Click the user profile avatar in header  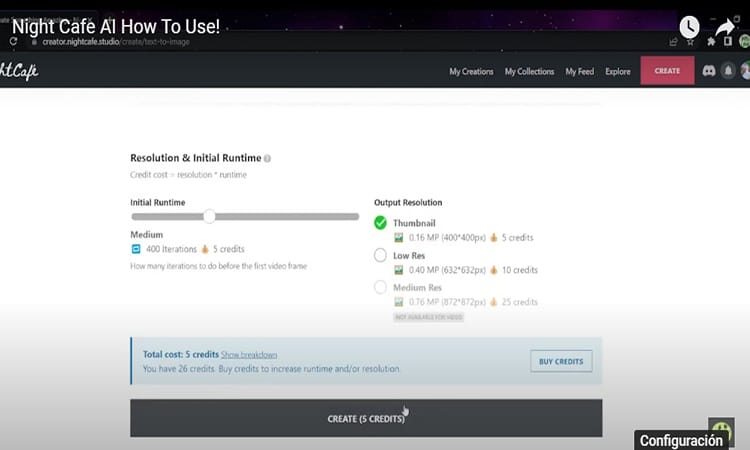coord(745,71)
